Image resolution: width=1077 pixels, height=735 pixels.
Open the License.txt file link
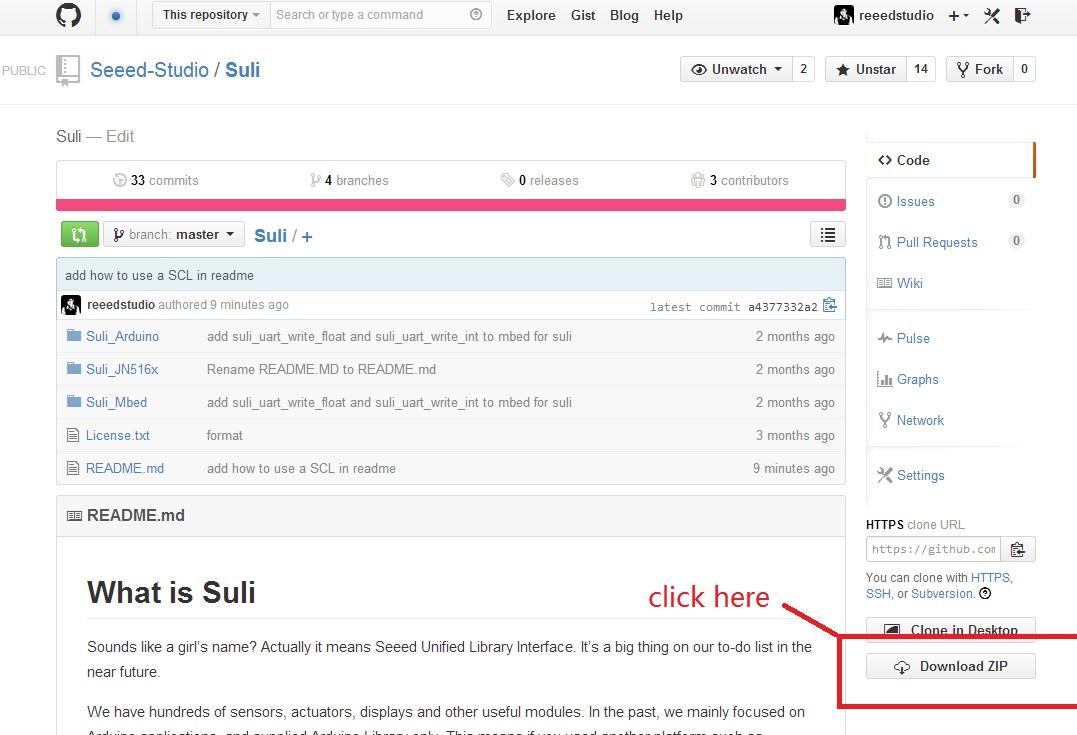coord(117,435)
